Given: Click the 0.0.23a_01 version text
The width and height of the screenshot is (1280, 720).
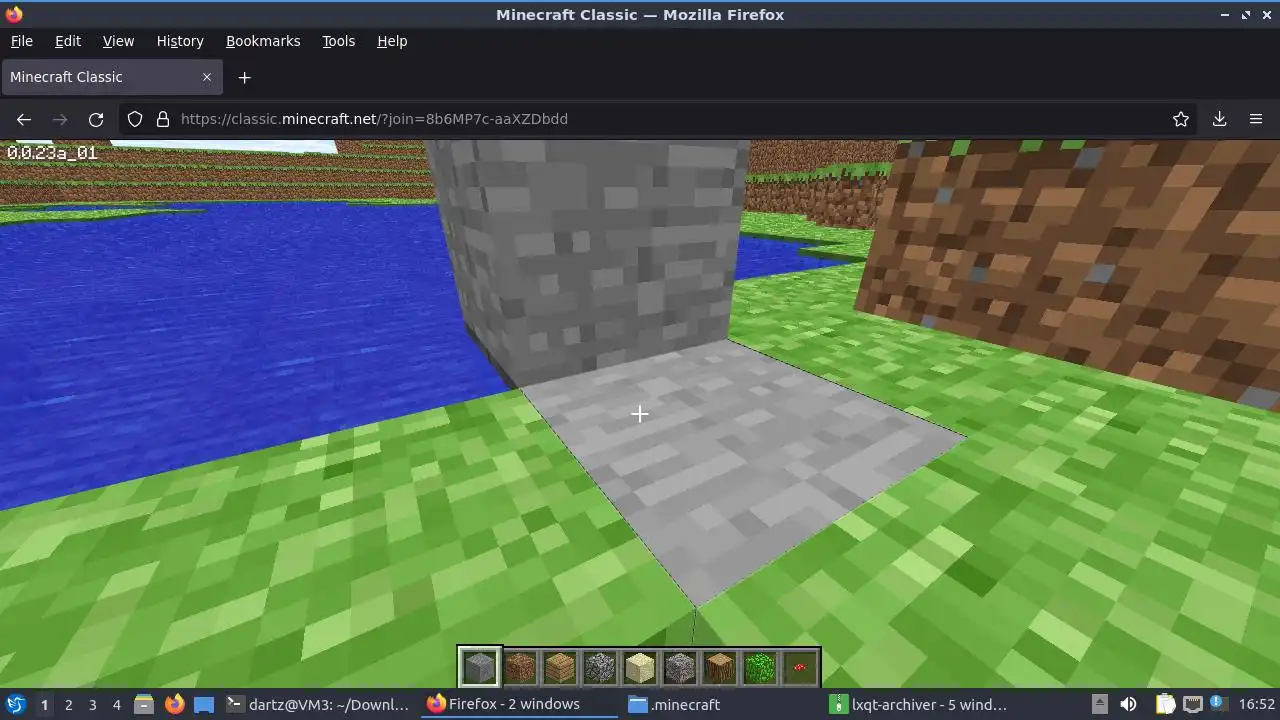Looking at the screenshot, I should pos(52,153).
